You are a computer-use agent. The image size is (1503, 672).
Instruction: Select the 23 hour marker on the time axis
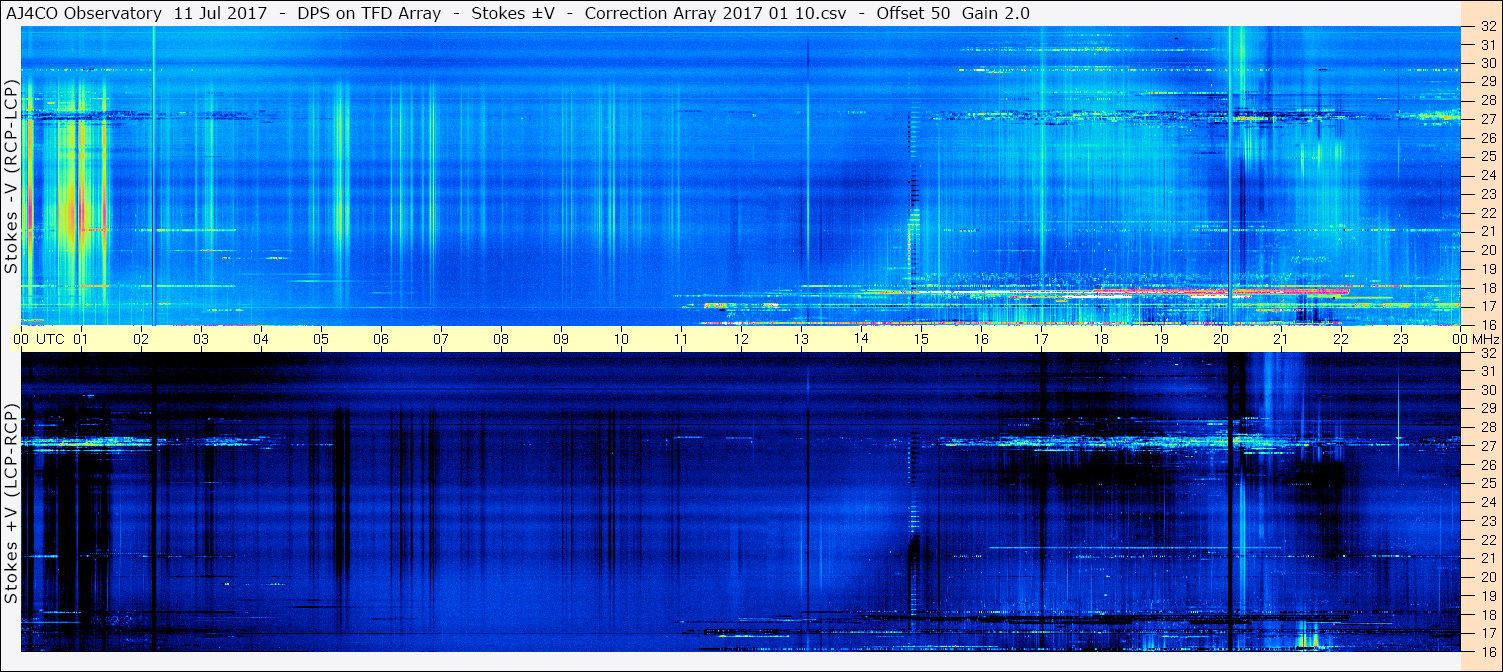point(1401,339)
